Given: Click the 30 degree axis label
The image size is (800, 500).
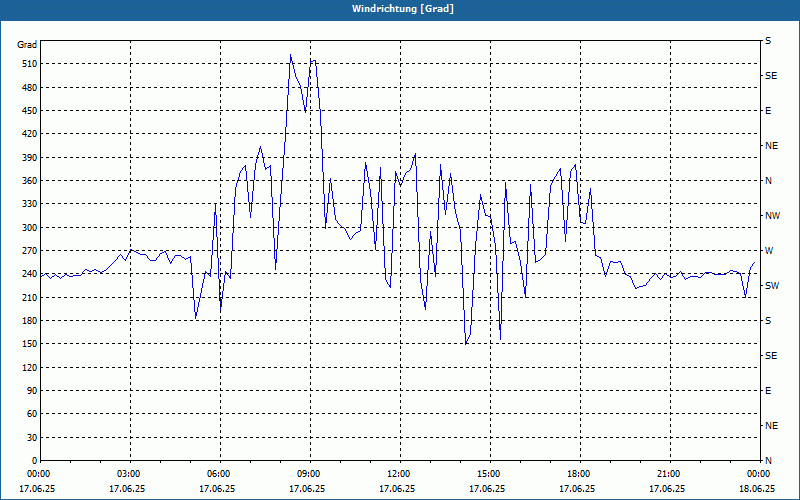Looking at the screenshot, I should pos(32,438).
